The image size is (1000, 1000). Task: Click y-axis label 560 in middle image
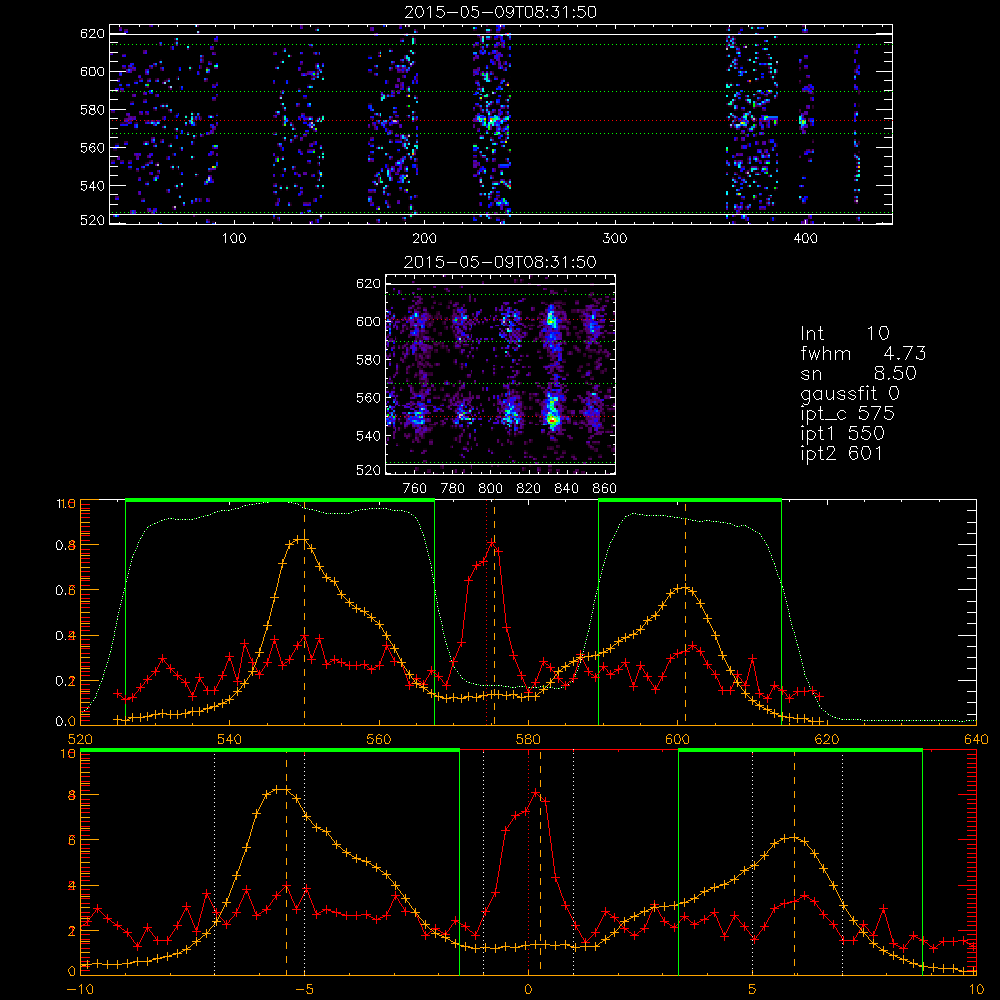pos(368,398)
